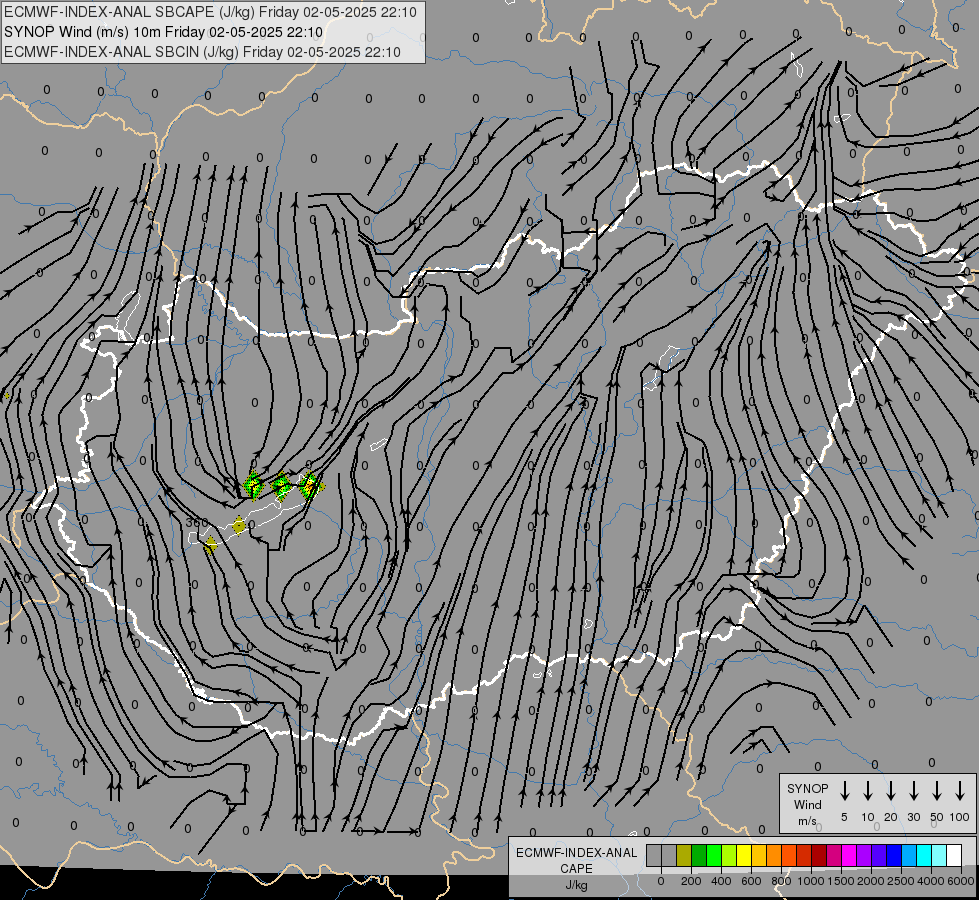Click the ECMWF-INDEX-ANAL legend title
The image size is (979, 900).
coord(576,853)
